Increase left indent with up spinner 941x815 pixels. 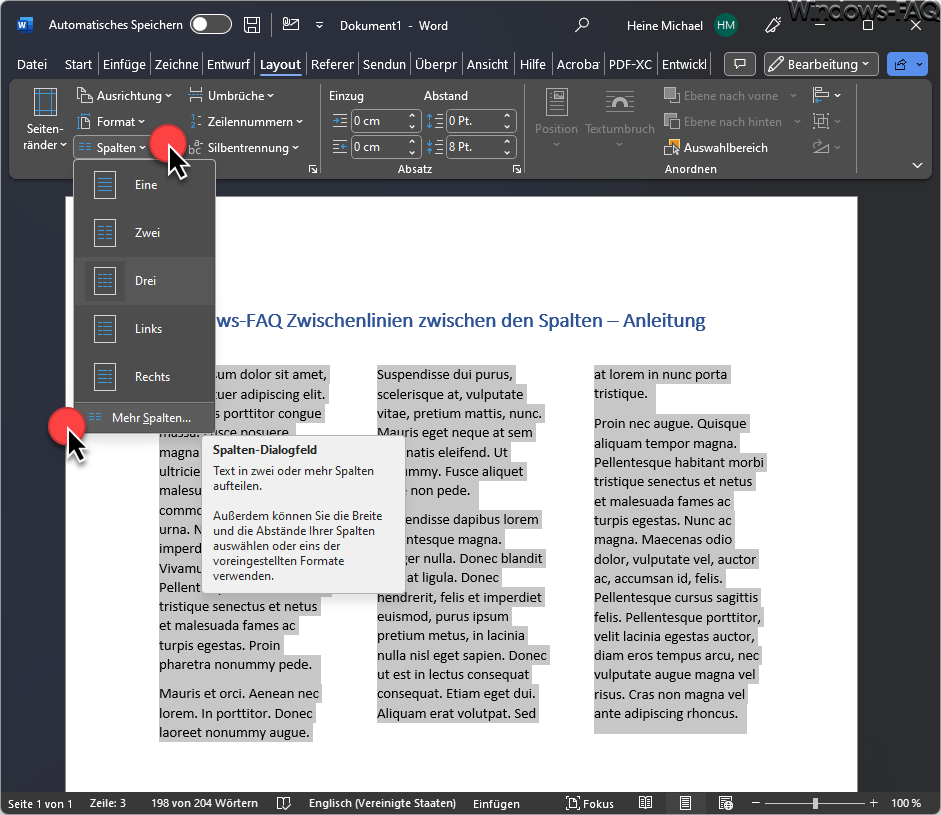coord(412,115)
